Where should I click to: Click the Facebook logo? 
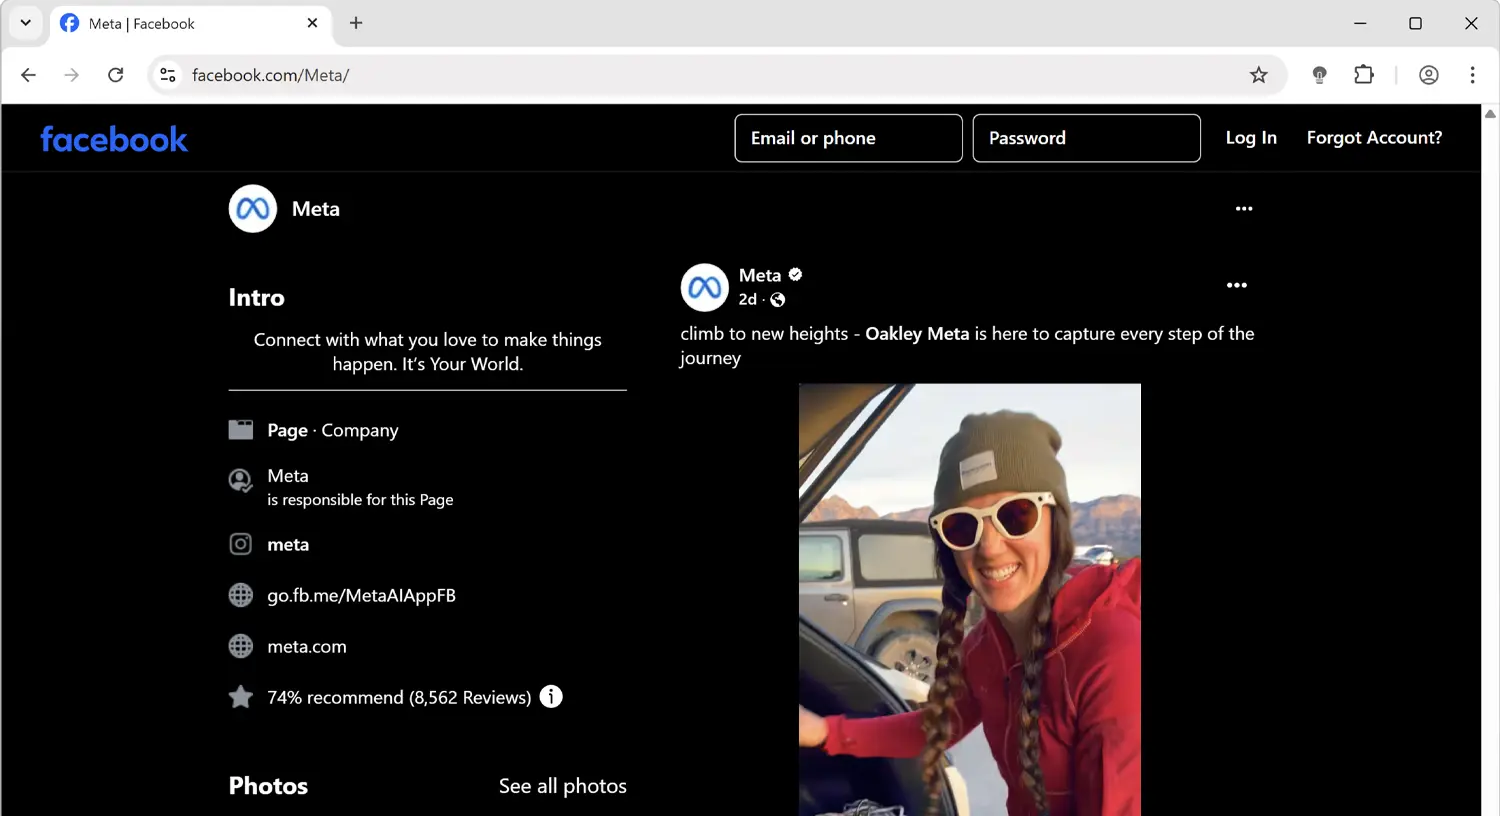[x=114, y=139]
